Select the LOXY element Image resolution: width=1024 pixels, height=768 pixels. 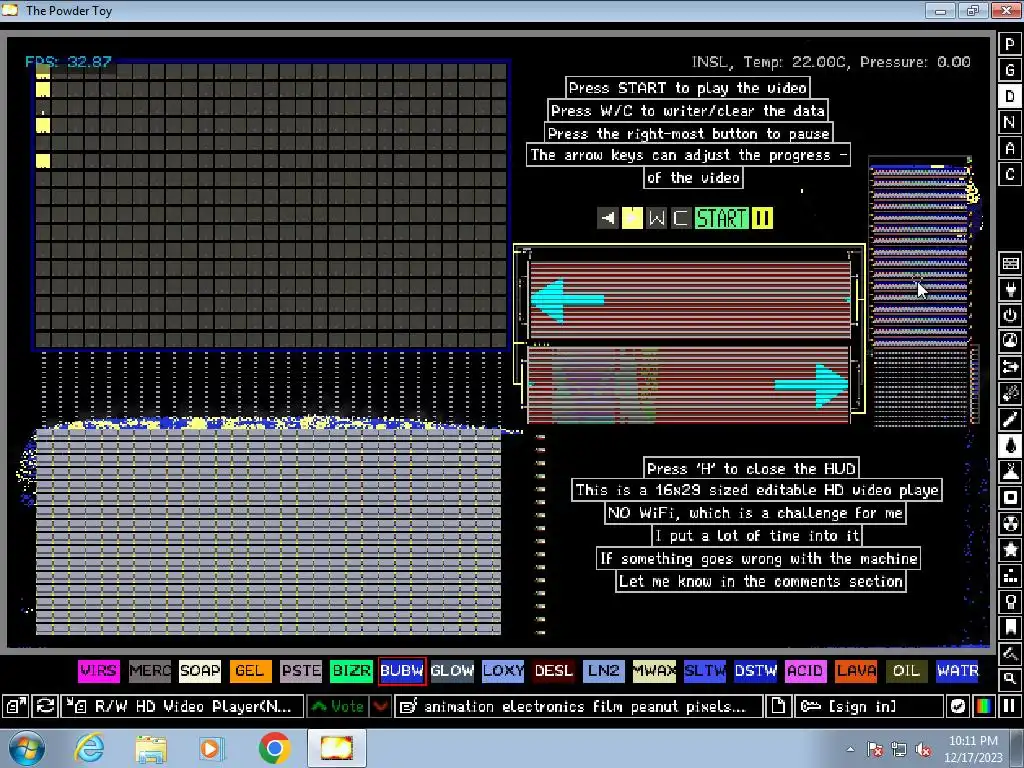(503, 671)
